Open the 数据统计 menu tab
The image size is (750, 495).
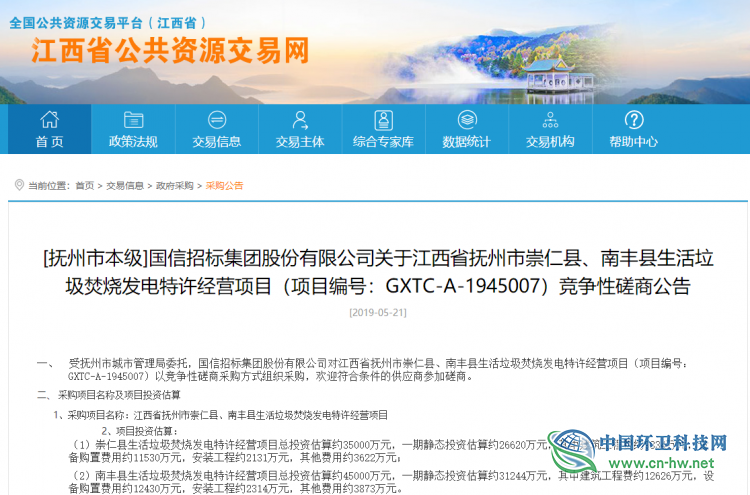pyautogui.click(x=467, y=129)
